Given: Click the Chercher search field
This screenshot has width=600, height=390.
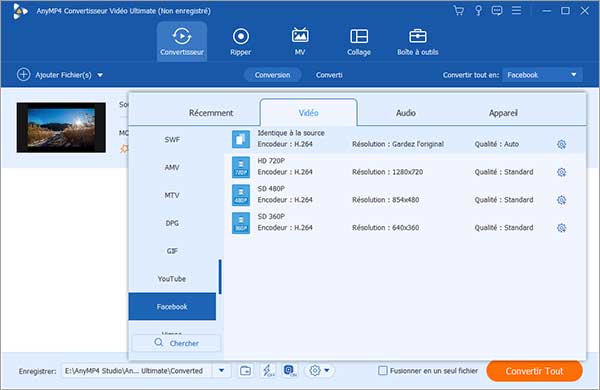Looking at the screenshot, I should tap(176, 343).
